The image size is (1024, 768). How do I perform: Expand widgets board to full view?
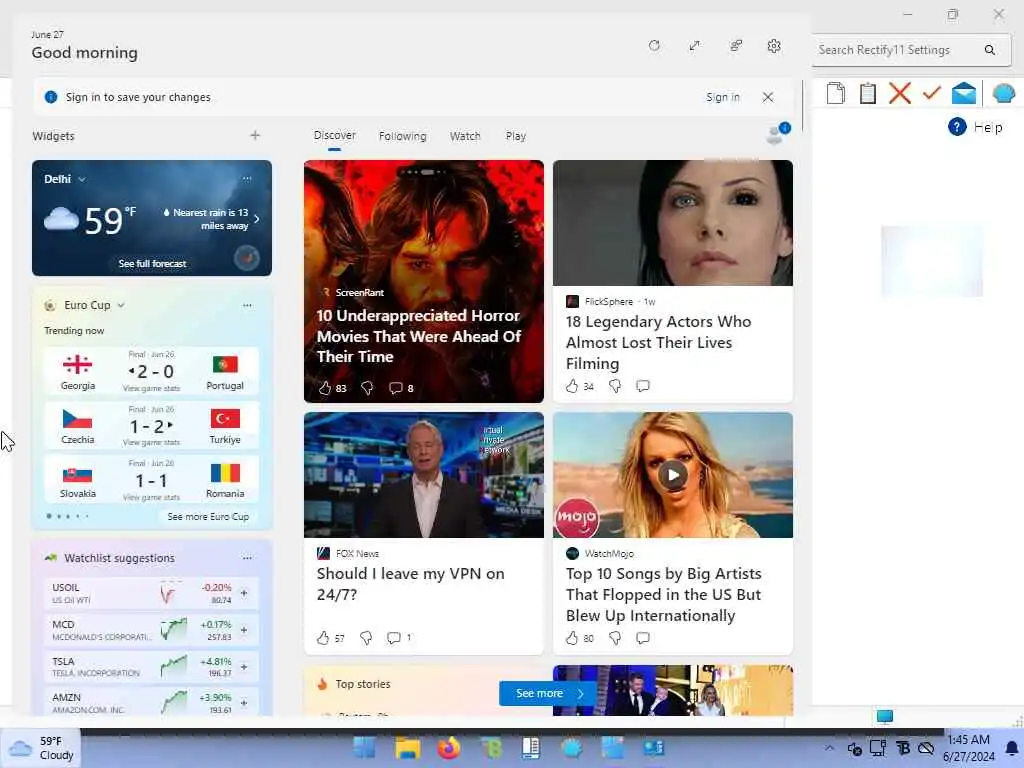pyautogui.click(x=695, y=46)
